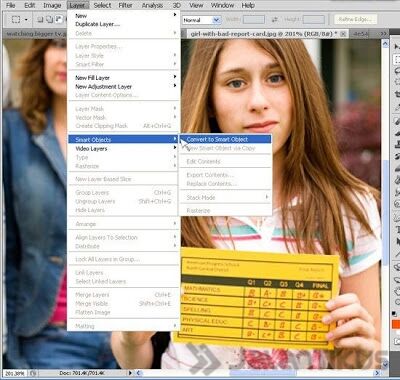
Task: Open the Style dropdown showing Normal
Action: tap(202, 20)
